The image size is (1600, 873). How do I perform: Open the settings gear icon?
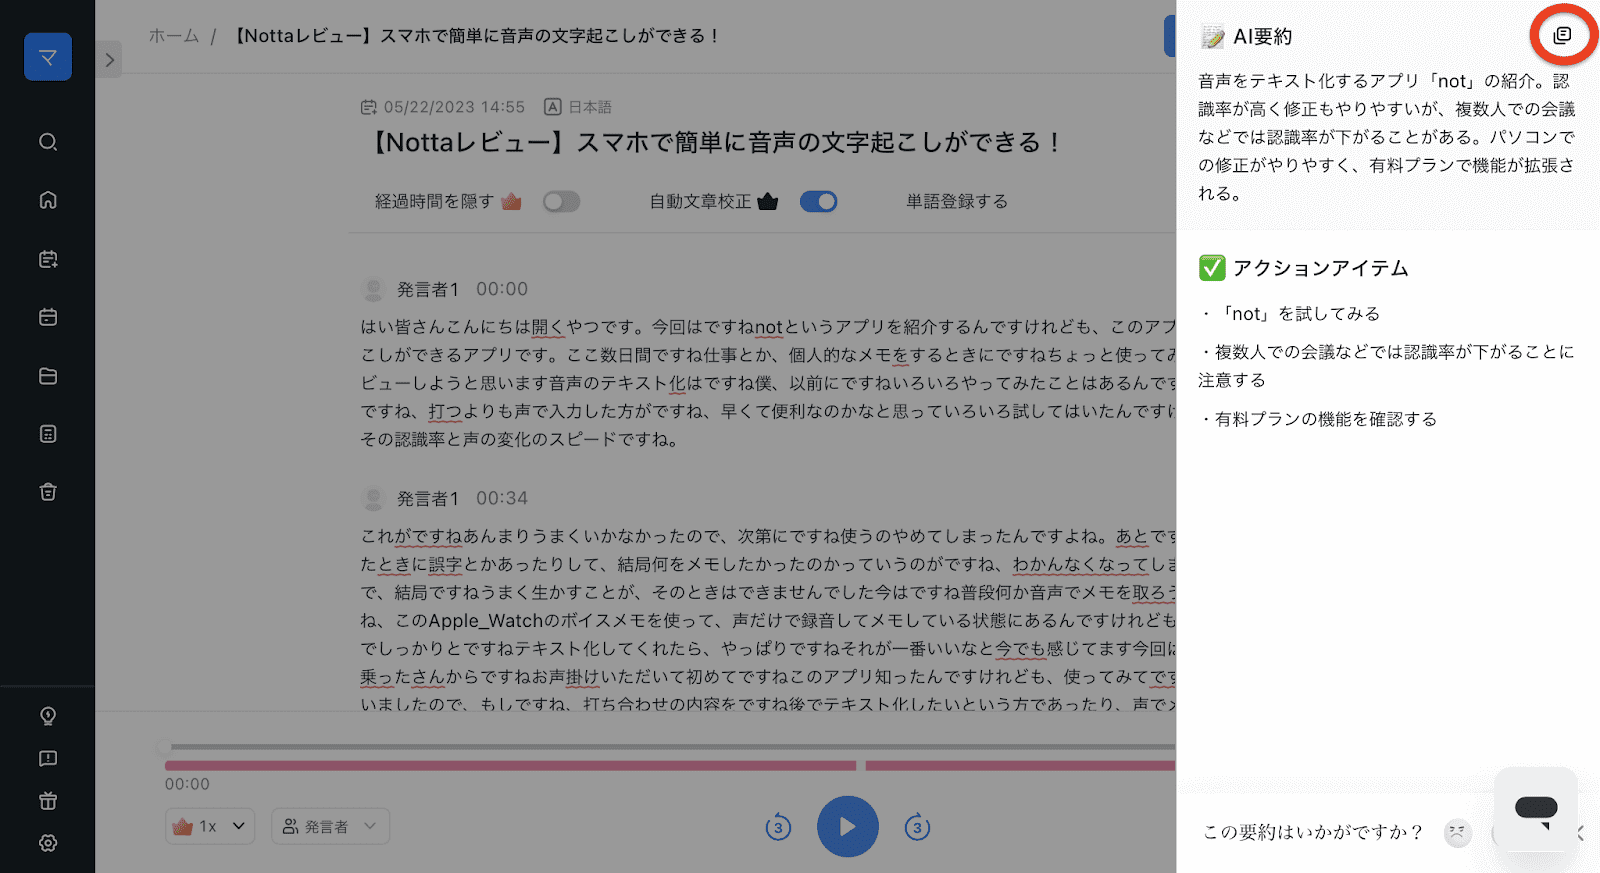[x=48, y=843]
